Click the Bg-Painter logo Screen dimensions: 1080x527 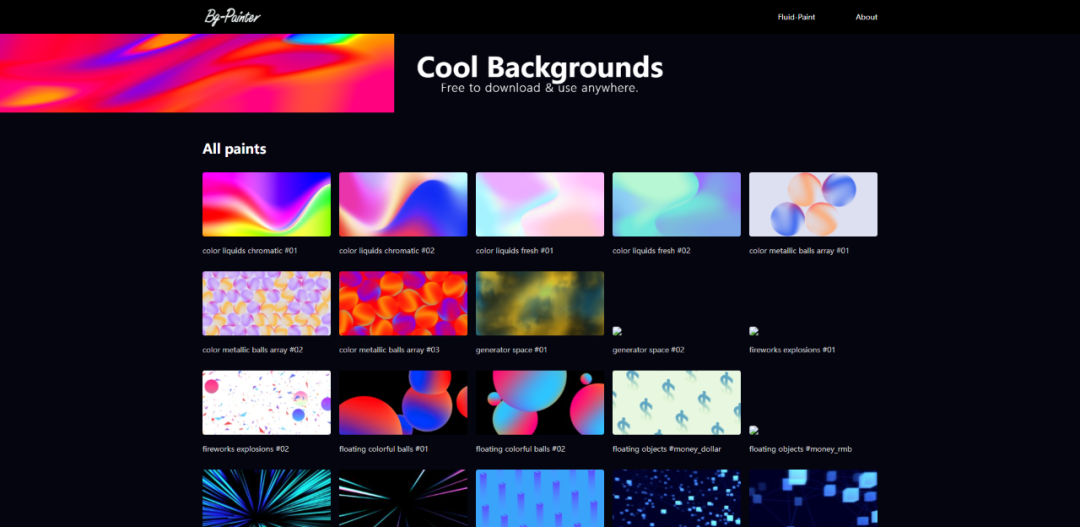[x=233, y=17]
